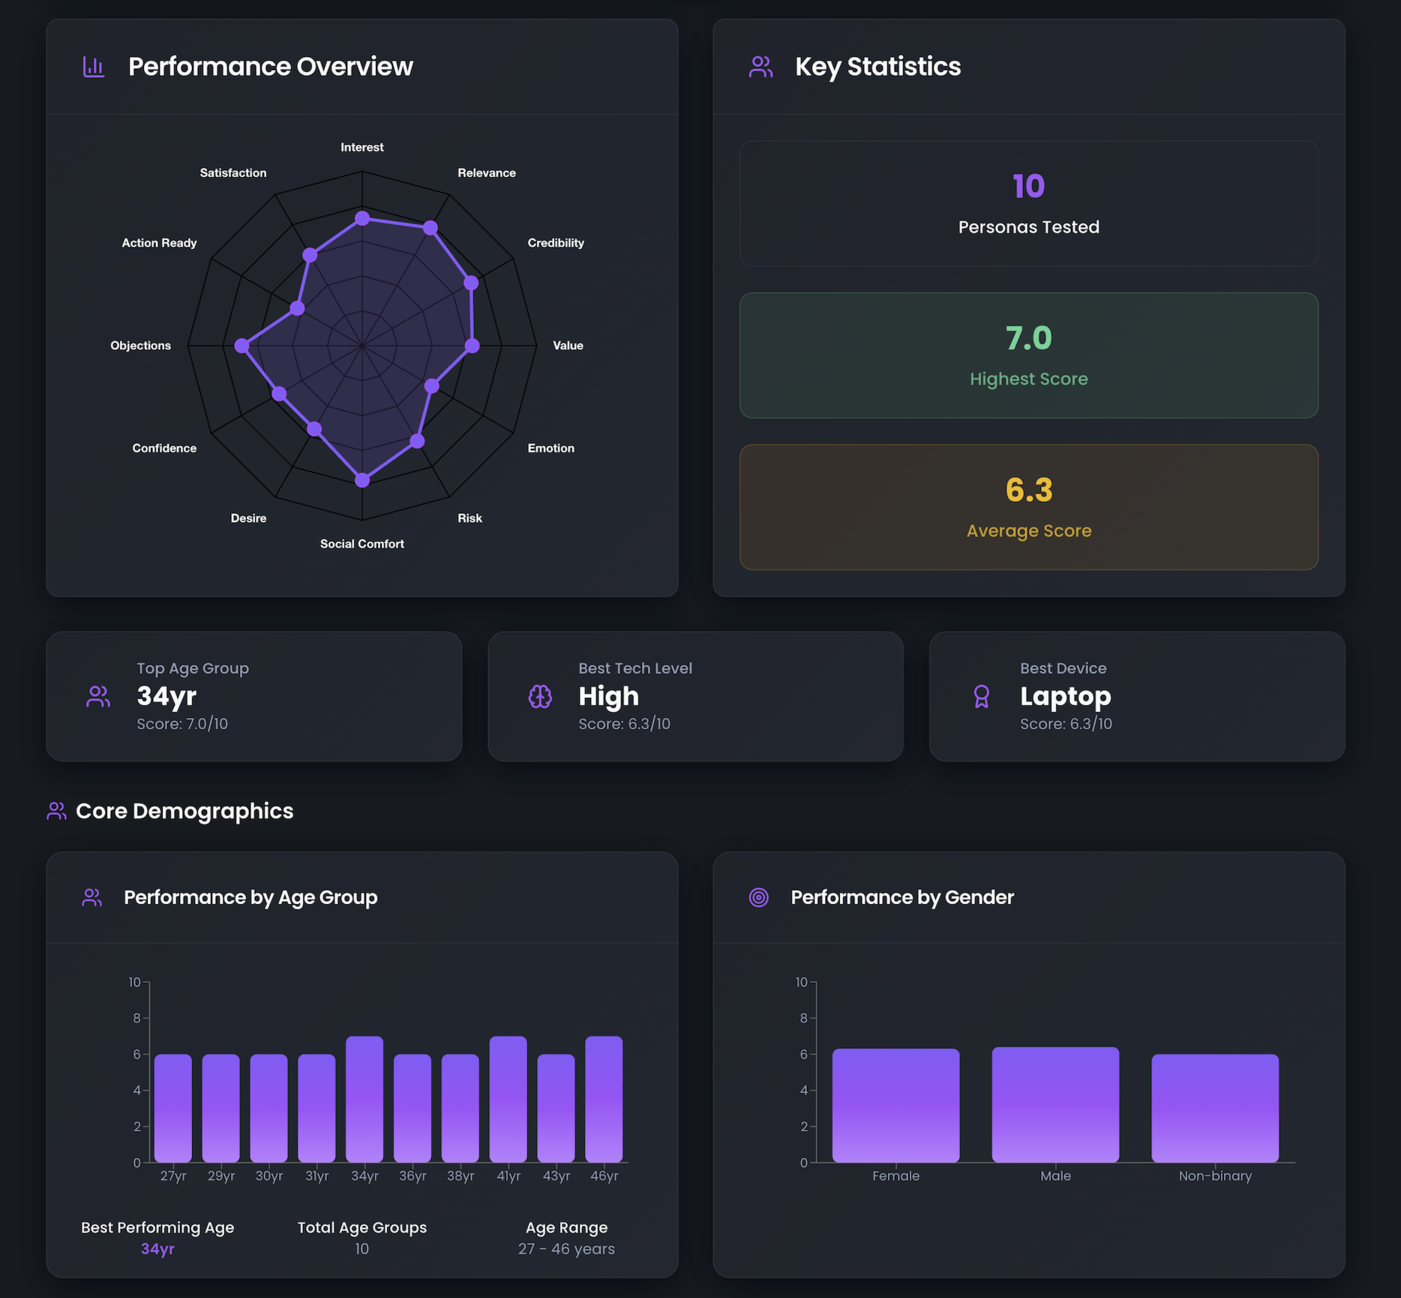1401x1298 pixels.
Task: Click the Non-binary bar in gender chart
Action: coord(1215,1108)
